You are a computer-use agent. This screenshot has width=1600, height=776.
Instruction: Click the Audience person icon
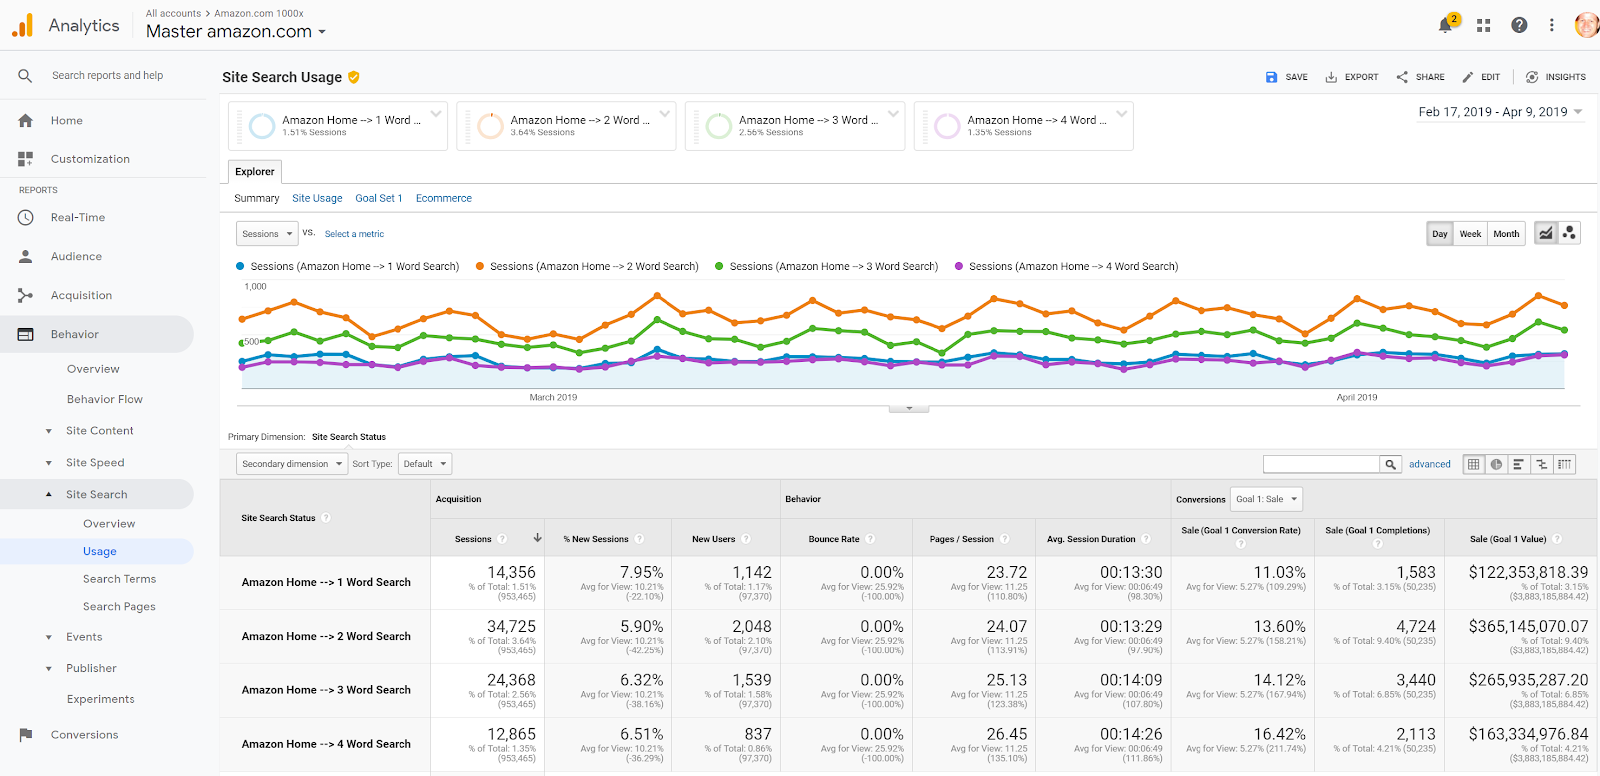tap(26, 256)
